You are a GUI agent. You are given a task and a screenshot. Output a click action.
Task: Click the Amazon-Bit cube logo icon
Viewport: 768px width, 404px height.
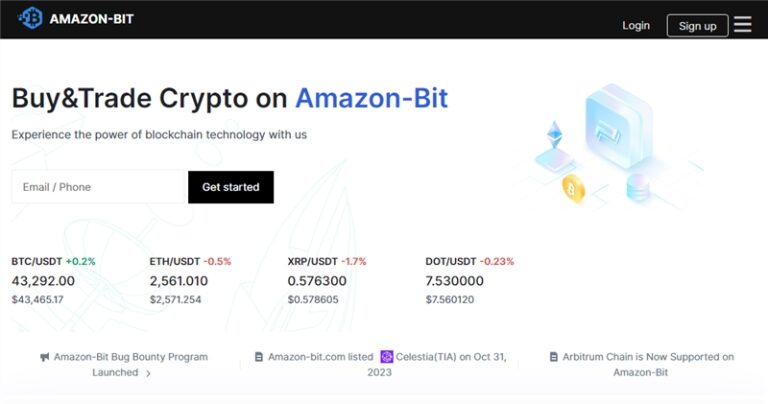(x=31, y=19)
